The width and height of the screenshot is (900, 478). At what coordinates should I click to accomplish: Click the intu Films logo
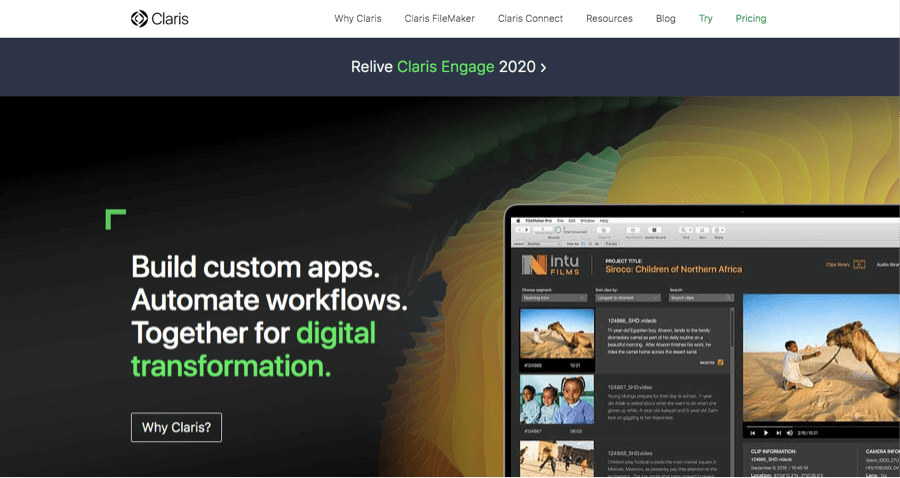pyautogui.click(x=550, y=265)
